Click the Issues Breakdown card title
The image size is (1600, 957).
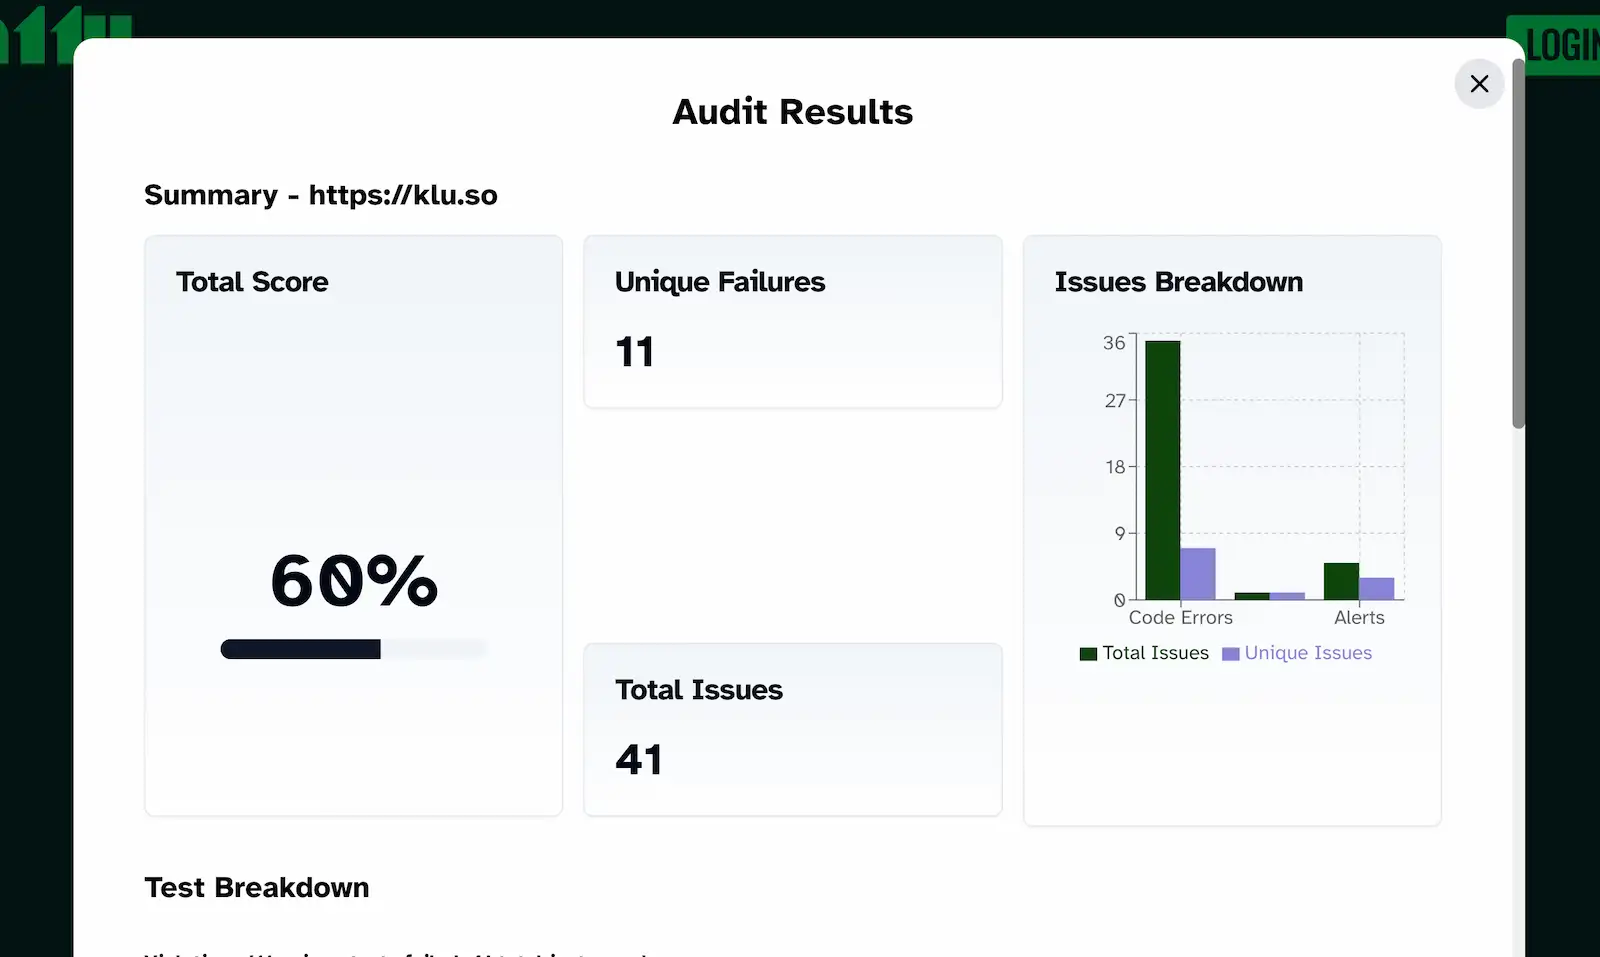point(1178,282)
